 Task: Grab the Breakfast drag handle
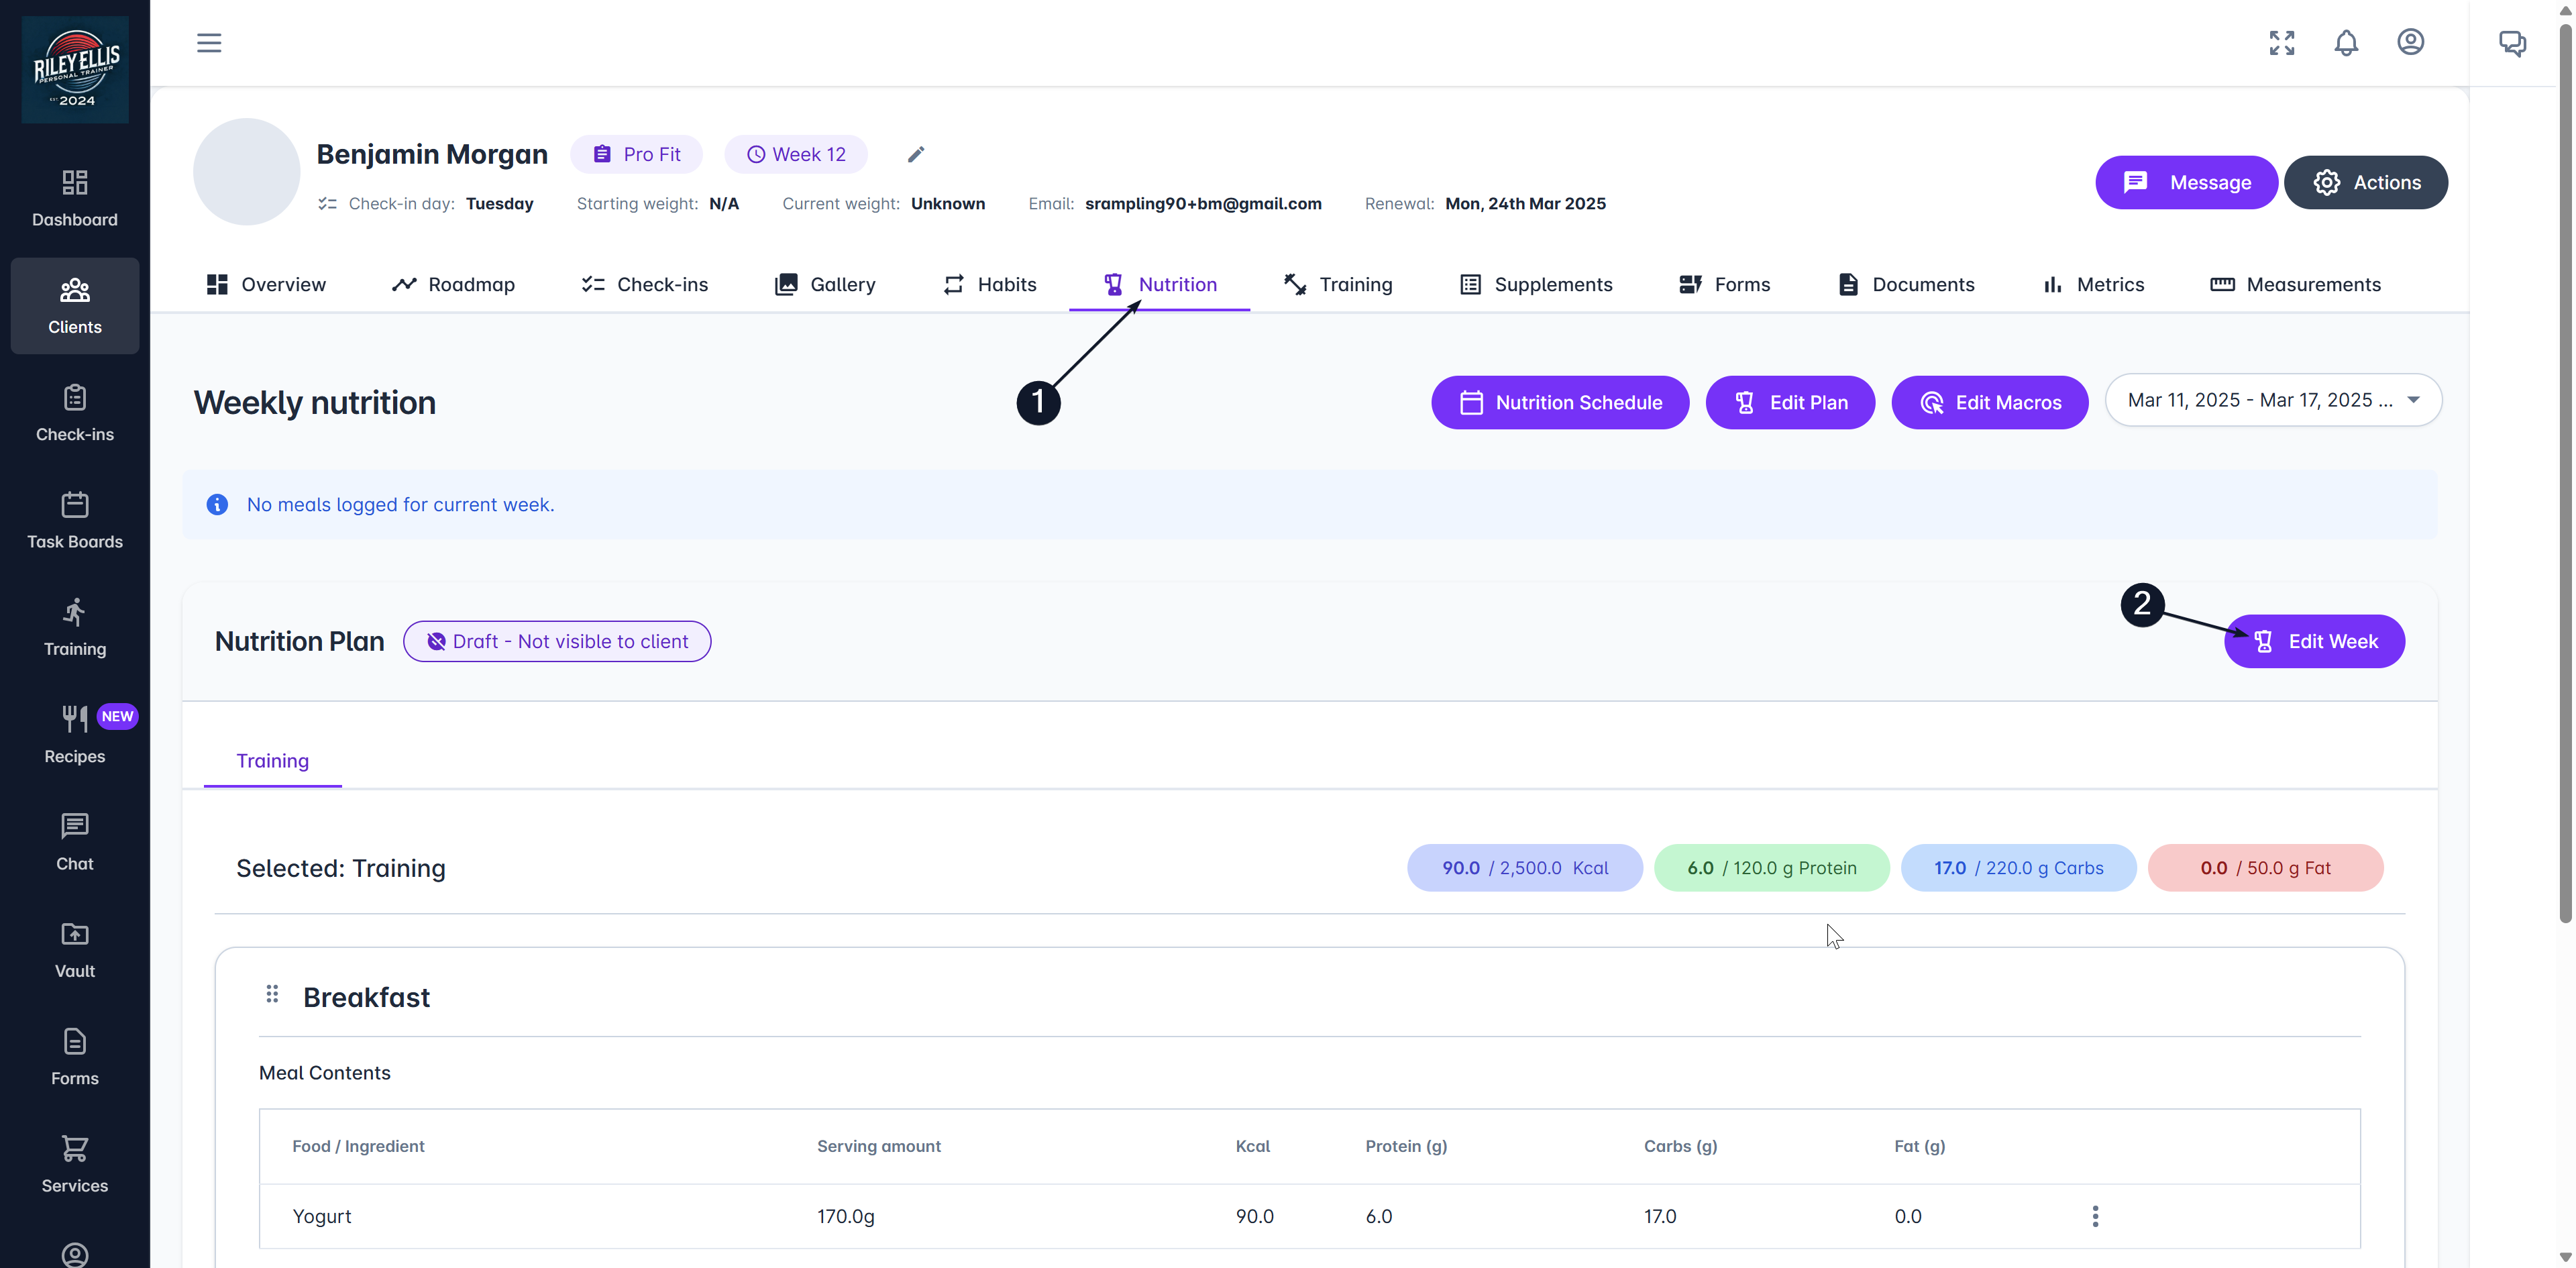coord(272,994)
